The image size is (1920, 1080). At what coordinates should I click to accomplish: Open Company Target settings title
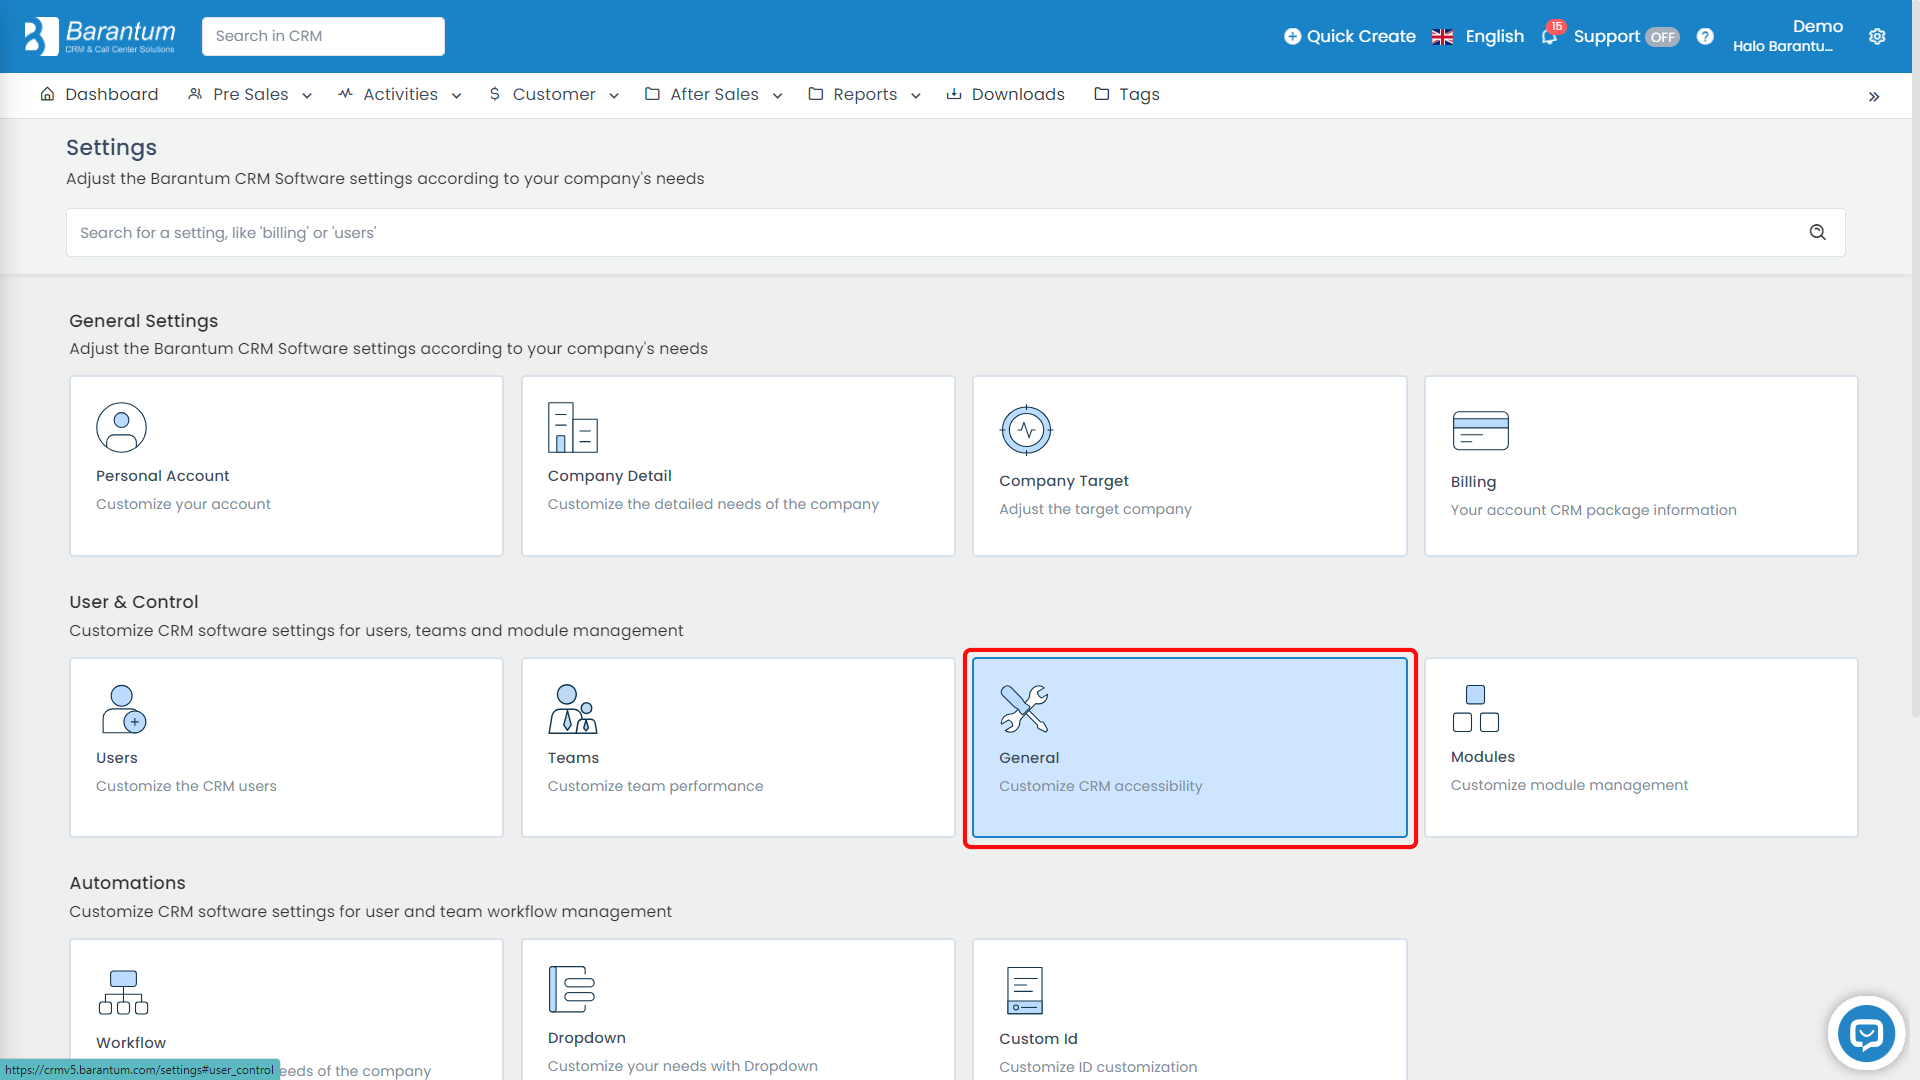coord(1063,481)
